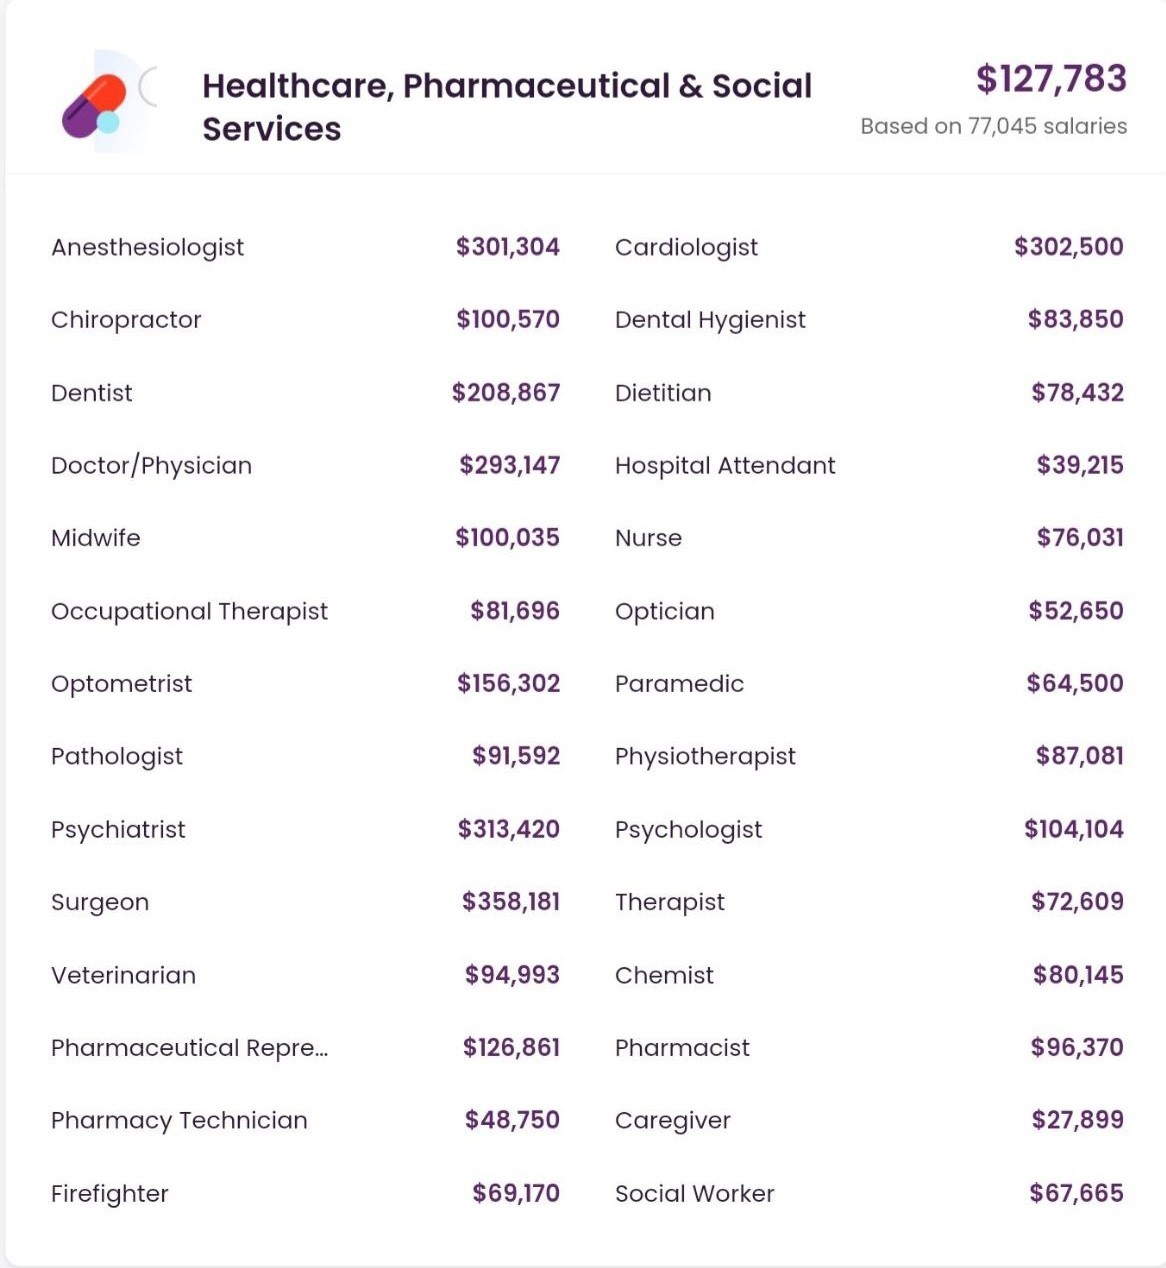The image size is (1166, 1268).
Task: Choose the Occupational Therapist job title
Action: [189, 612]
